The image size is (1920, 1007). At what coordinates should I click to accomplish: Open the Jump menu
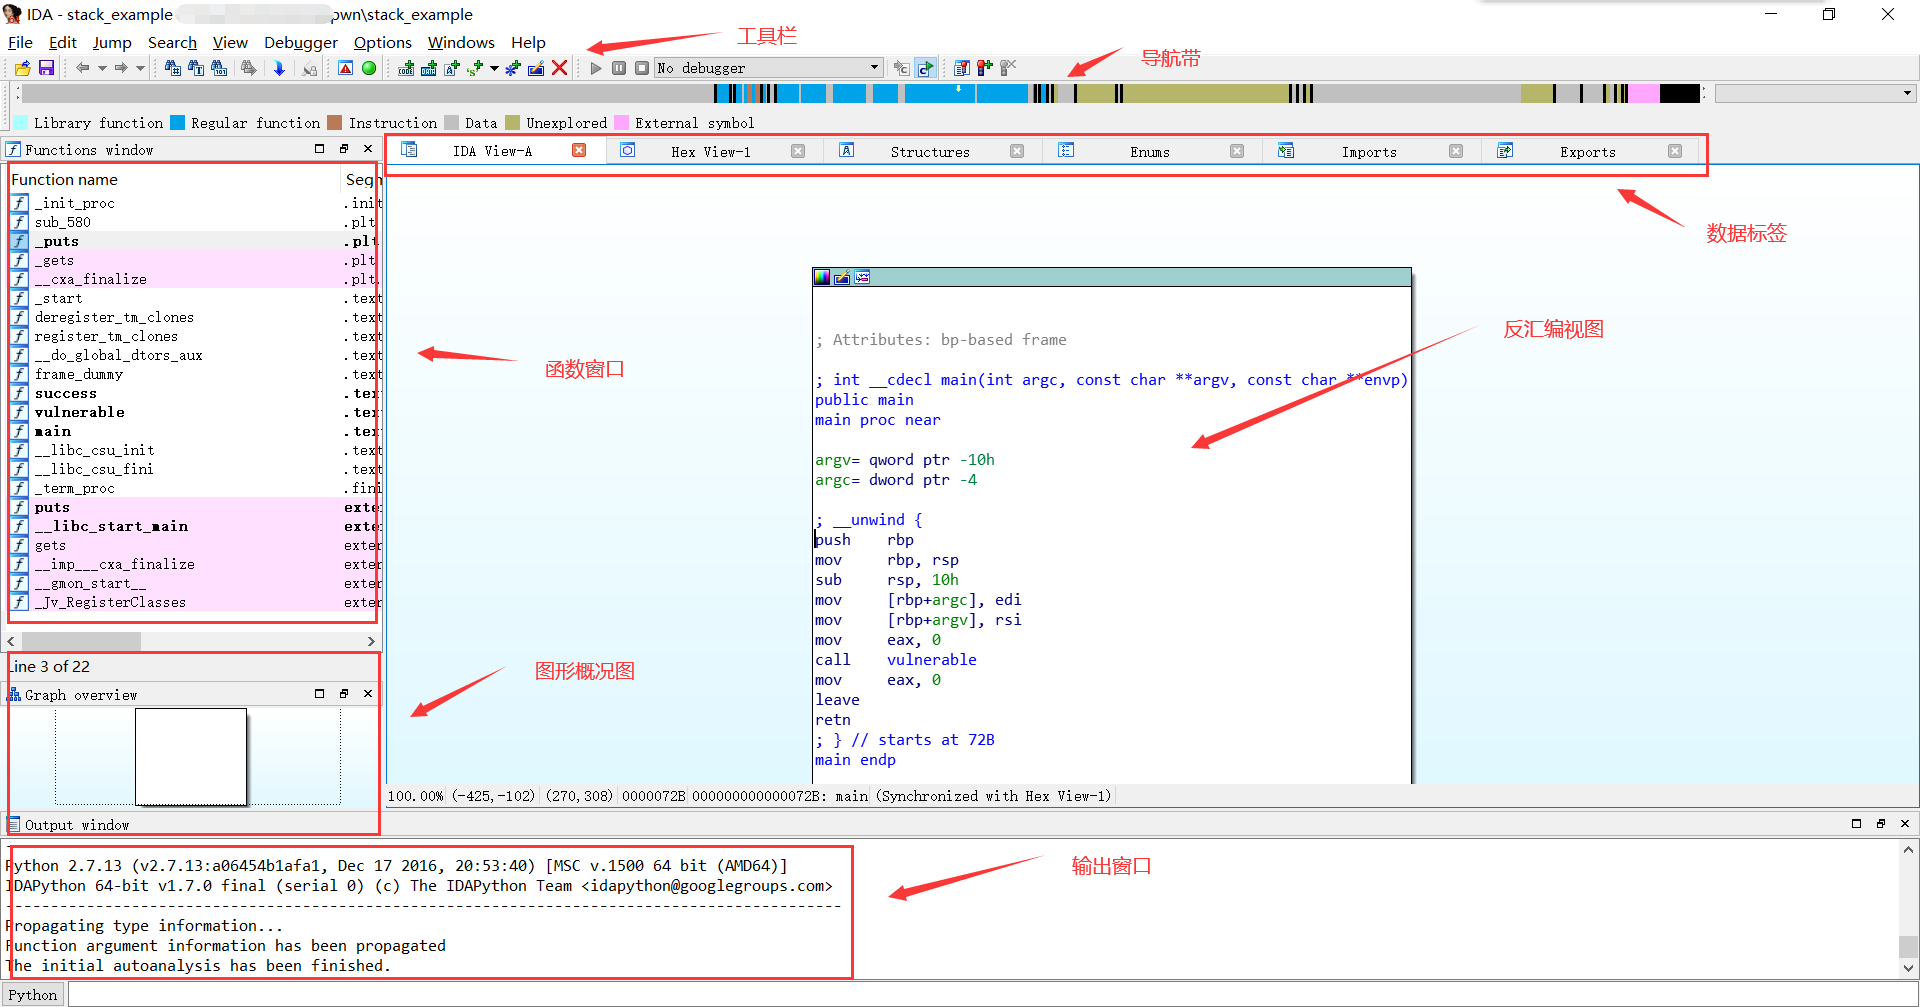[x=112, y=42]
